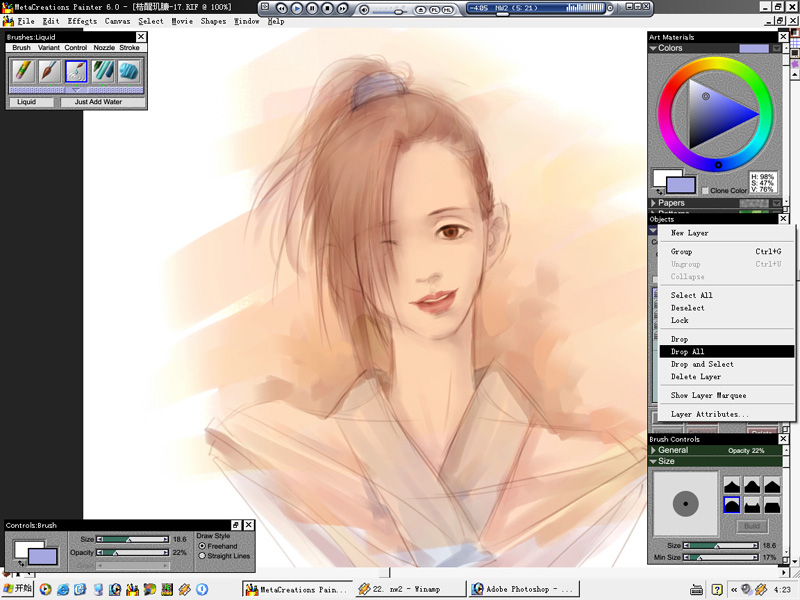Adjust Min Size slider in Brush Controls
800x600 pixels.
tap(720, 558)
